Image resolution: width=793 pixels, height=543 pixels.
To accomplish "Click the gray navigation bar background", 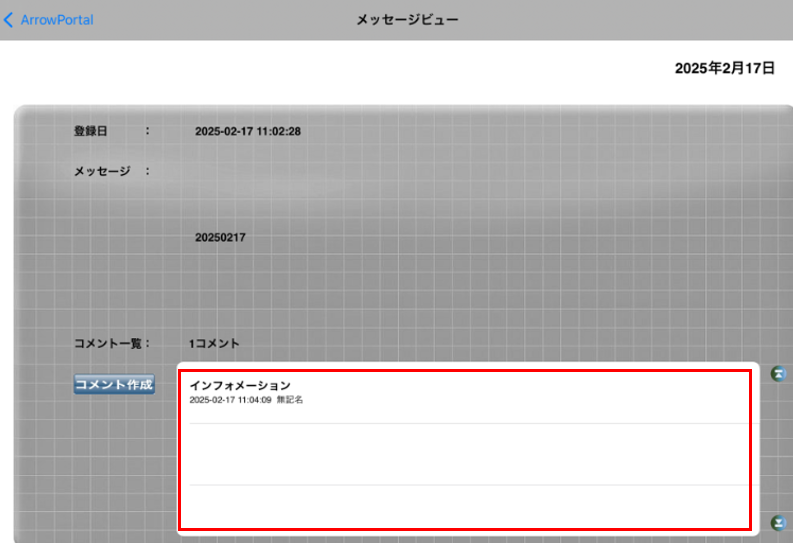I will [600, 20].
